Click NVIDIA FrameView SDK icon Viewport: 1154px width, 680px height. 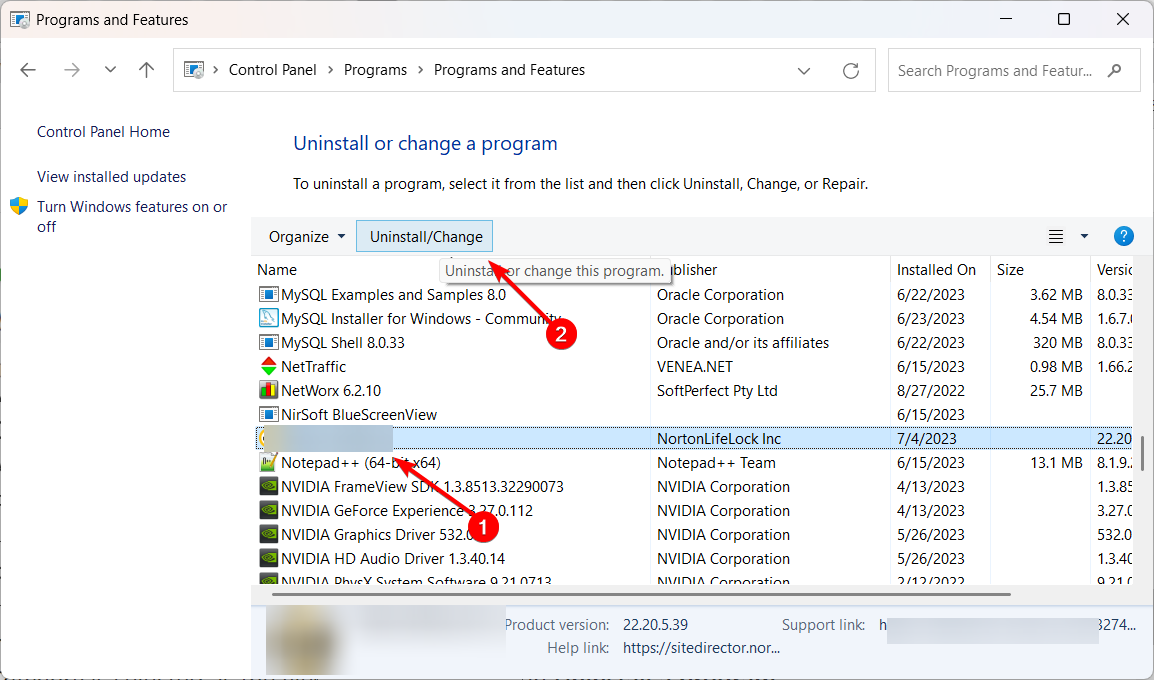point(269,486)
